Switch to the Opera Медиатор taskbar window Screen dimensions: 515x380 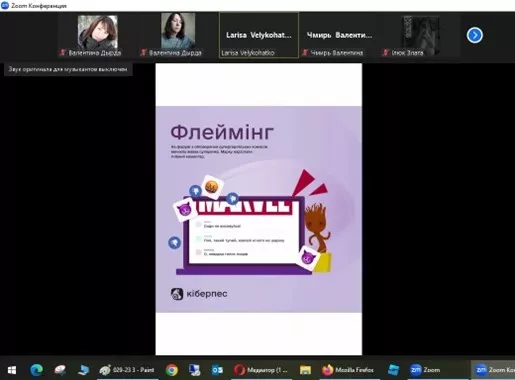tap(261, 370)
